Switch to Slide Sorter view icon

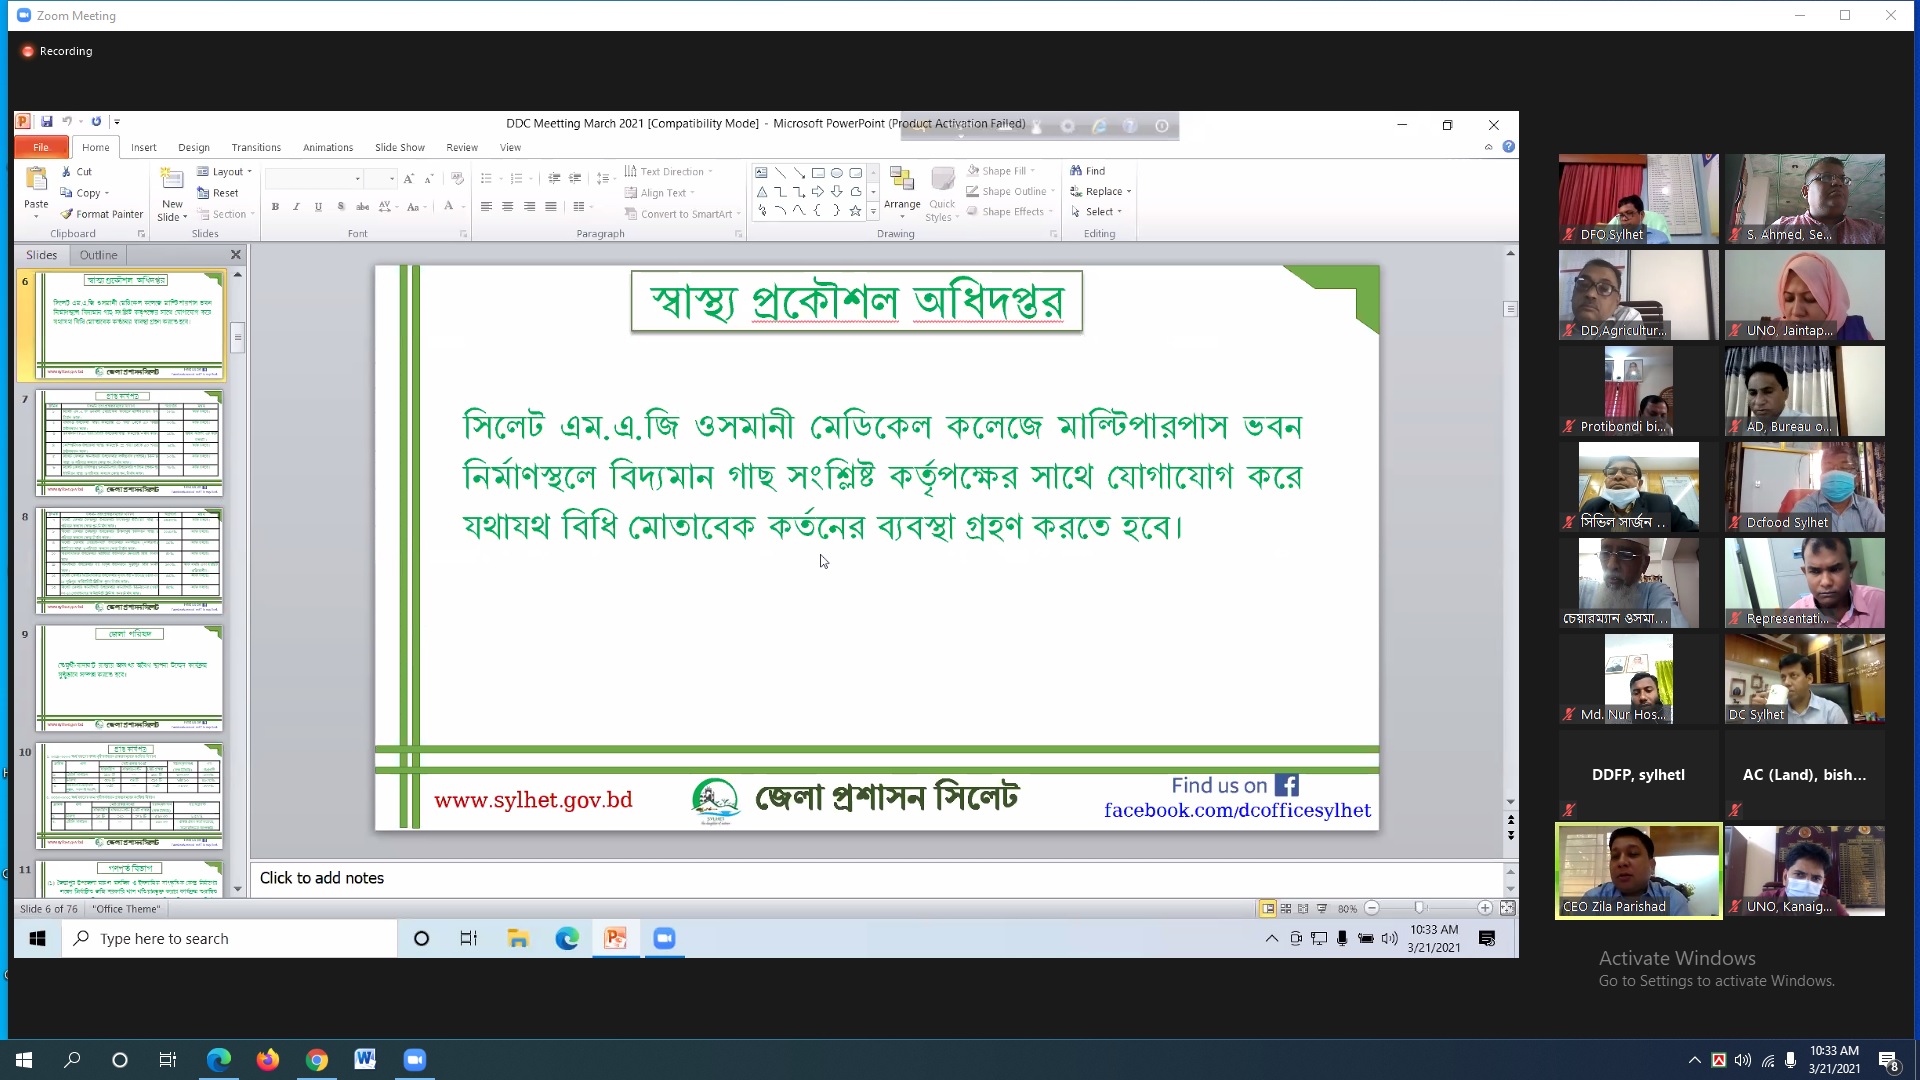[x=1286, y=909]
